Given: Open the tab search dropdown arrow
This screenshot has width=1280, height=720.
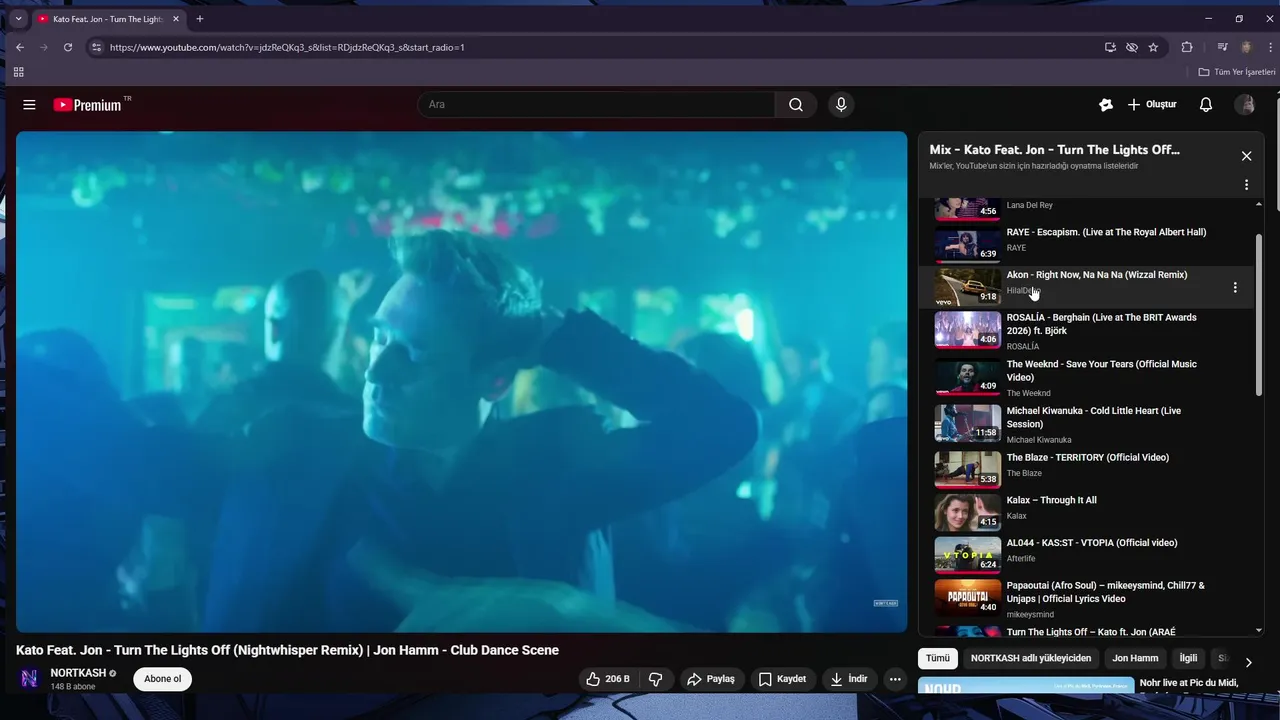Looking at the screenshot, I should pyautogui.click(x=18, y=19).
